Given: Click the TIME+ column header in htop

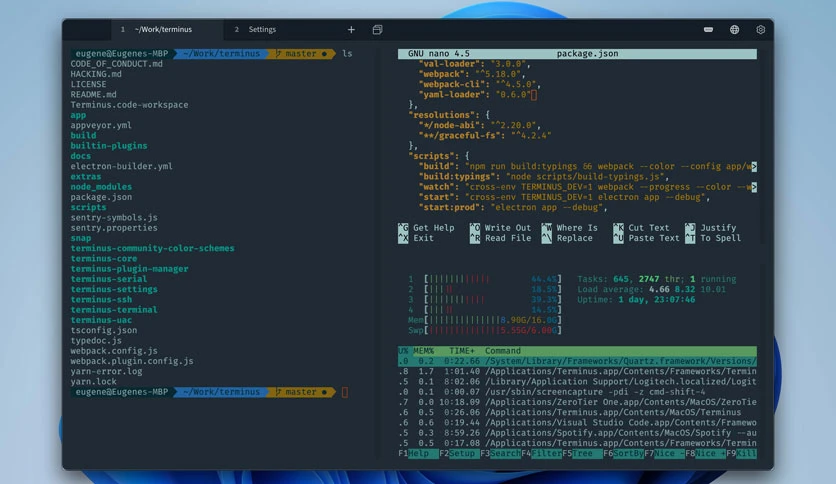Looking at the screenshot, I should pyautogui.click(x=462, y=351).
